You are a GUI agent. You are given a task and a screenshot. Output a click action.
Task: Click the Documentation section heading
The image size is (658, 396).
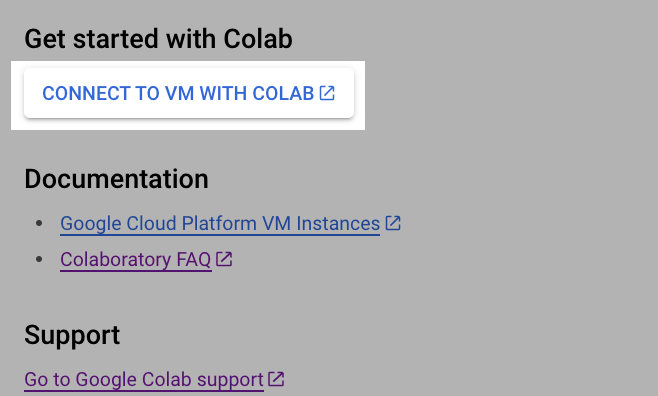[x=116, y=179]
